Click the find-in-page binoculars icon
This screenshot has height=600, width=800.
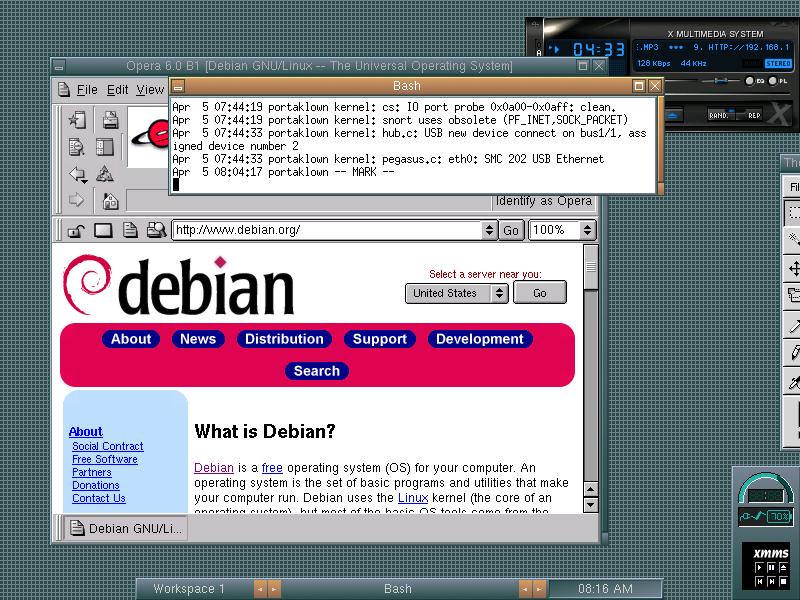coord(155,231)
